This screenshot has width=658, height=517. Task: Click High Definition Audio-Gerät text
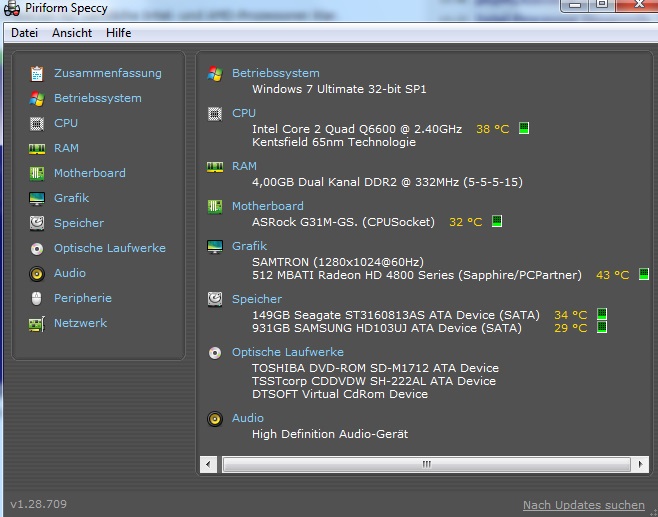(330, 434)
